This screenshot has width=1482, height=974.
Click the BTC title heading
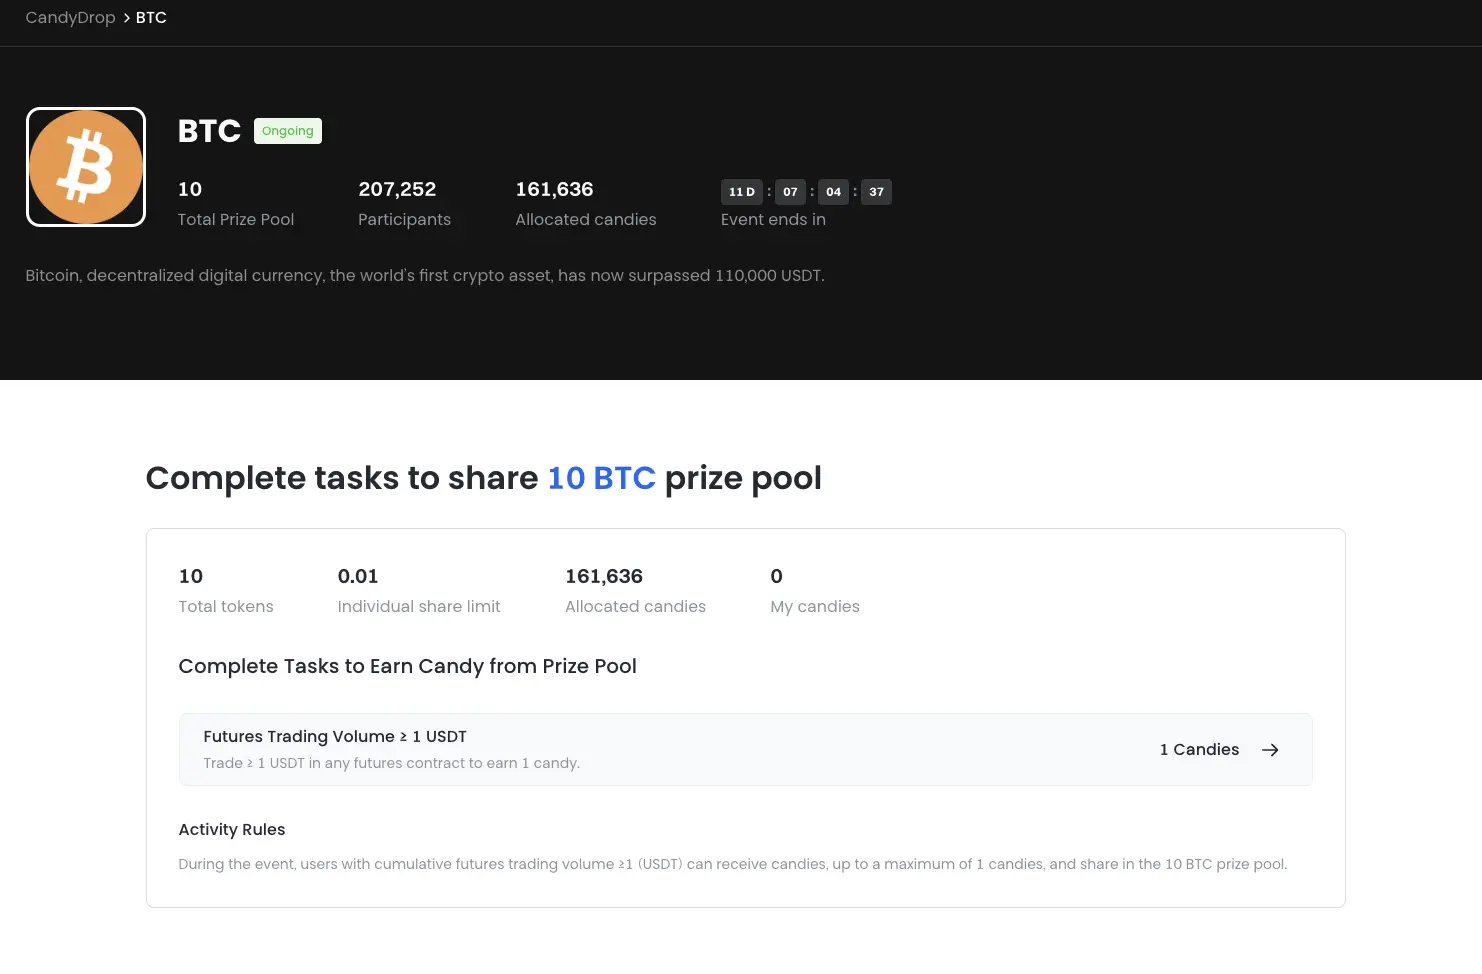[x=209, y=131]
